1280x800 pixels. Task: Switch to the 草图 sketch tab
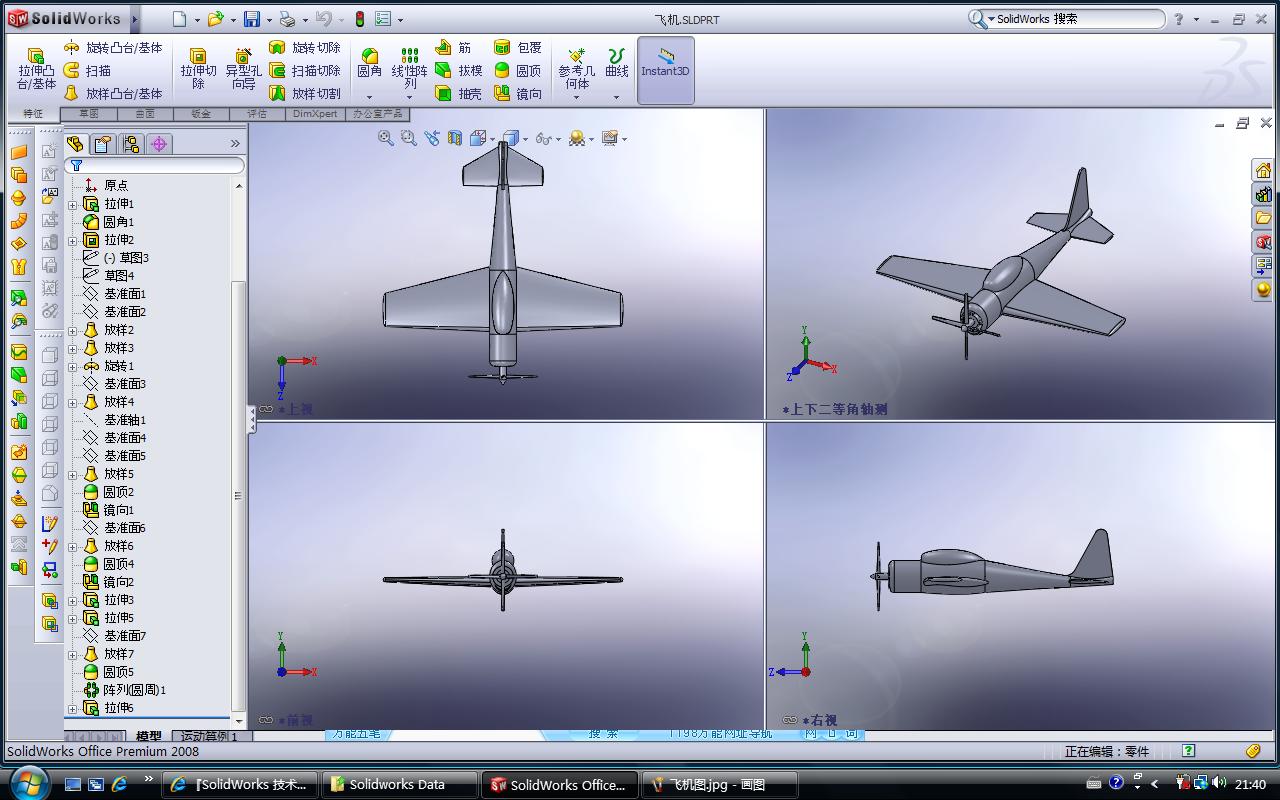click(89, 114)
